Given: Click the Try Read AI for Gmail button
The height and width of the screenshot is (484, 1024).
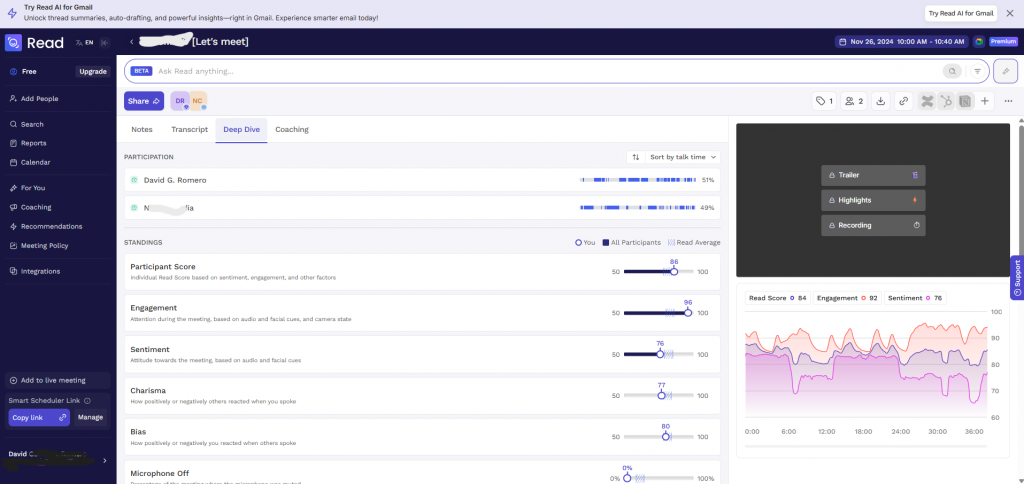Looking at the screenshot, I should pos(960,13).
